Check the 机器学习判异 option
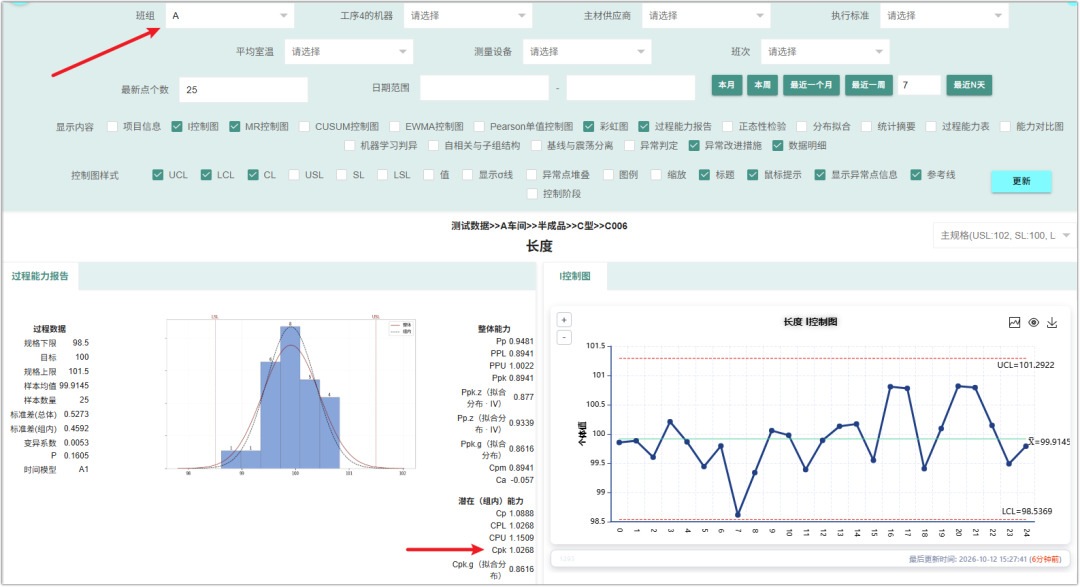Viewport: 1080px width, 587px height. [350, 145]
